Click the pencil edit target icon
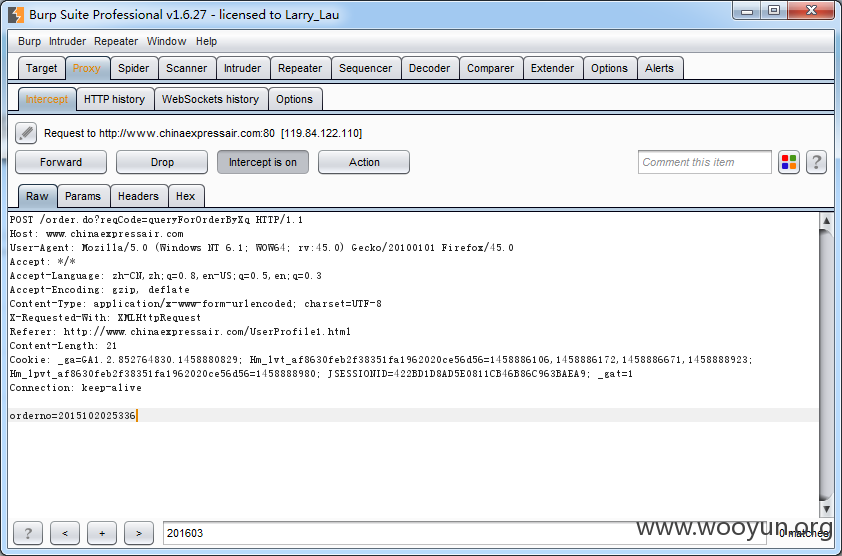Image resolution: width=842 pixels, height=556 pixels. 26,133
